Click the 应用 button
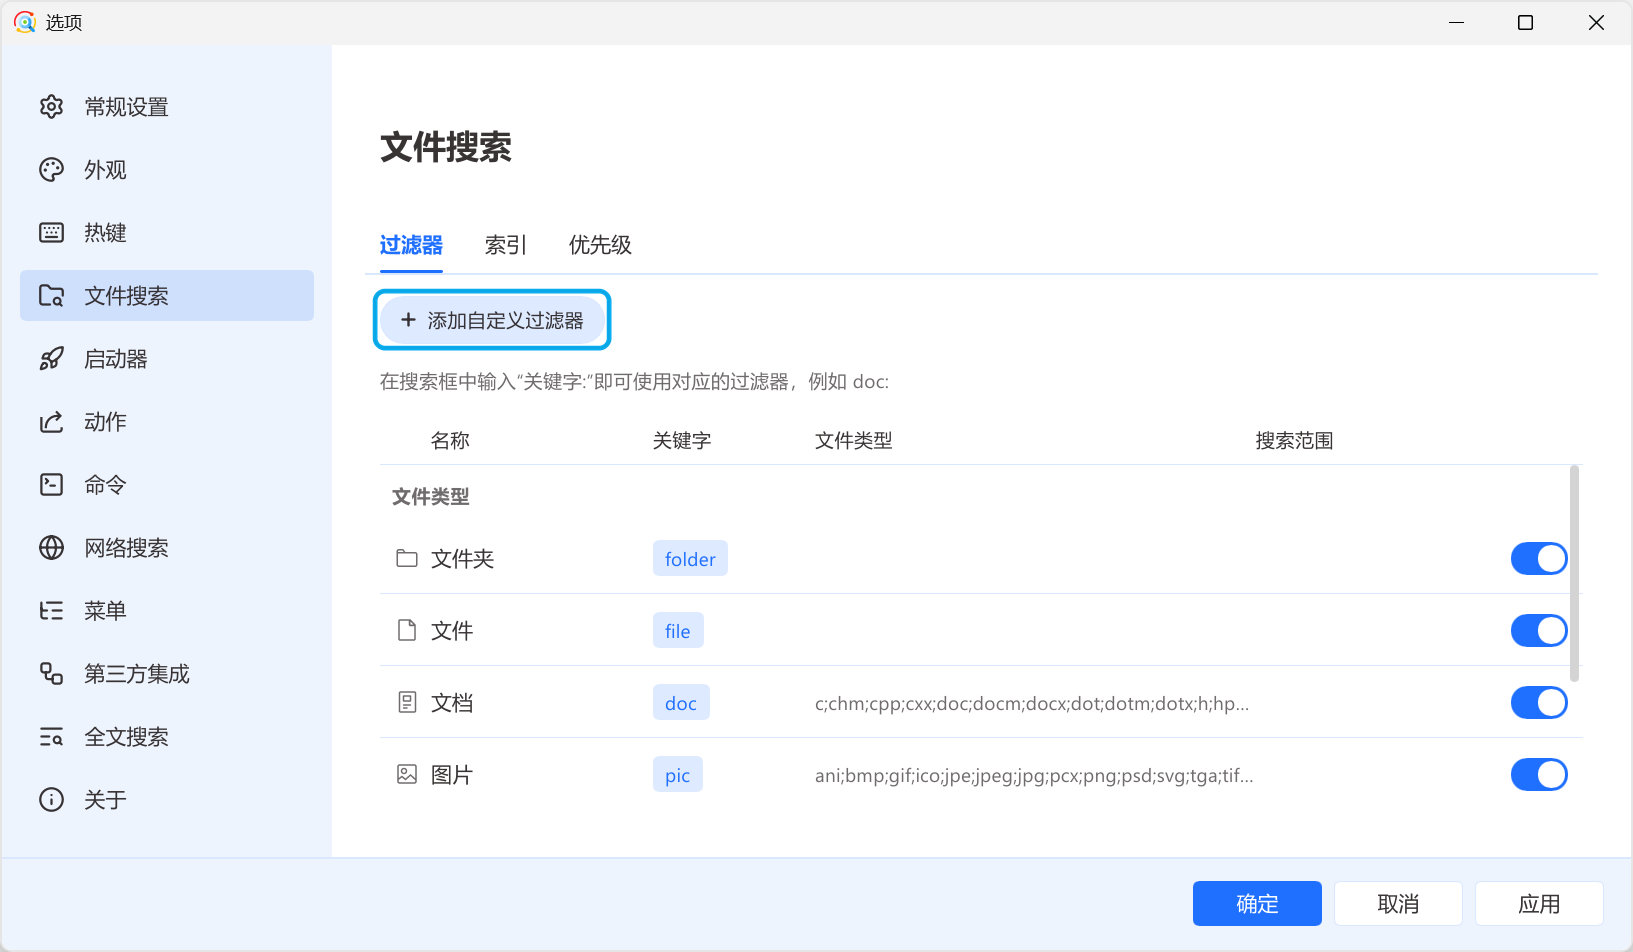 [x=1539, y=904]
